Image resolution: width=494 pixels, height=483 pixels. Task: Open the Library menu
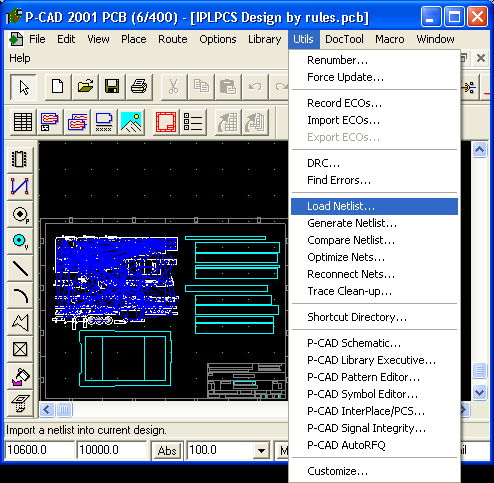(265, 39)
